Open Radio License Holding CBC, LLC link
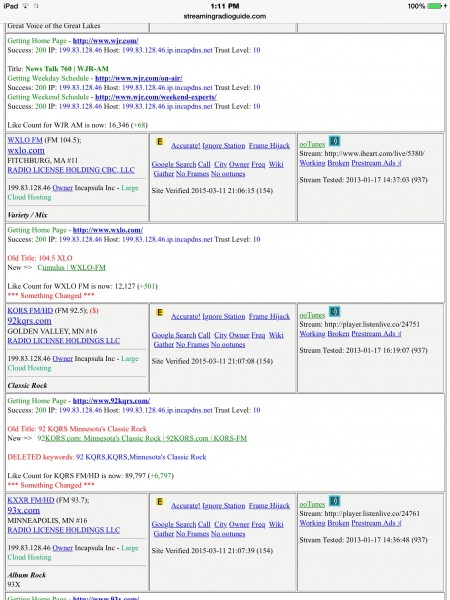 tap(71, 170)
